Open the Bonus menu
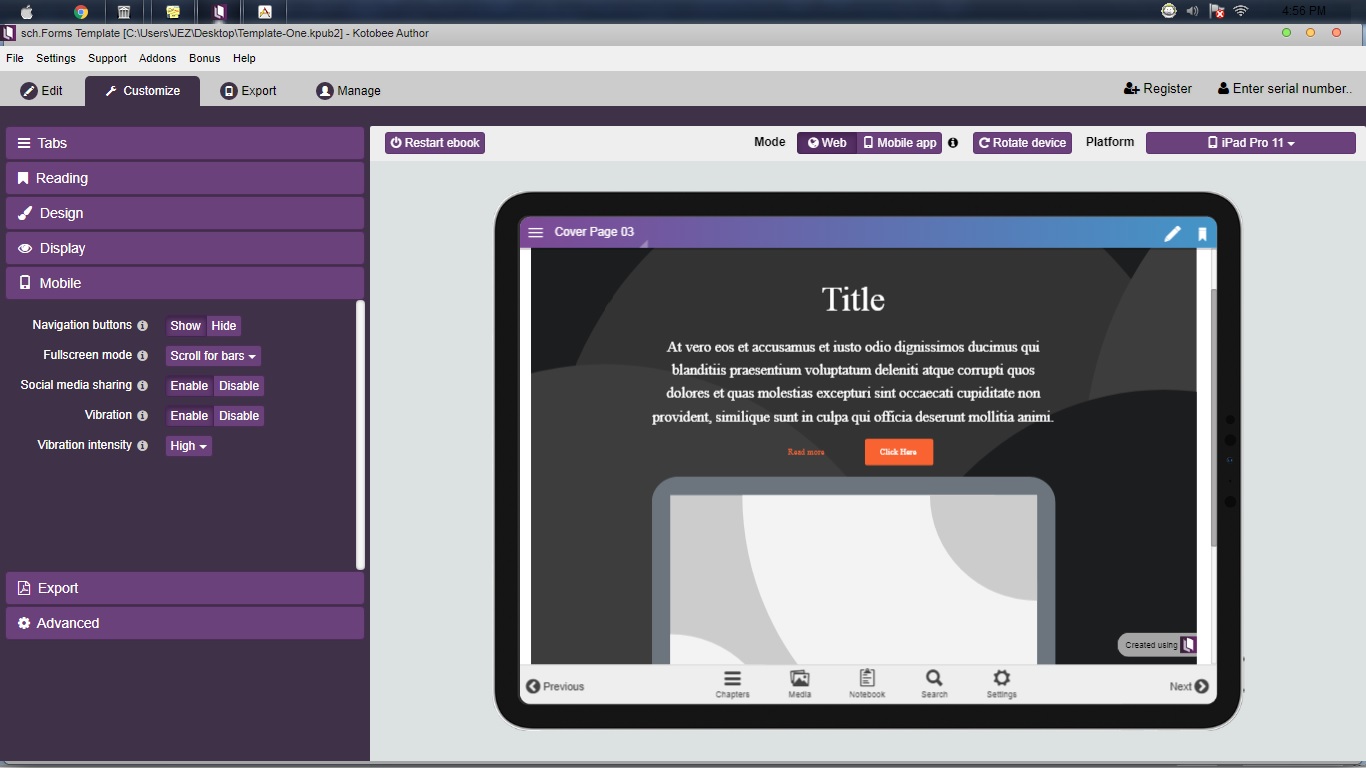The height and width of the screenshot is (768, 1366). coord(205,58)
